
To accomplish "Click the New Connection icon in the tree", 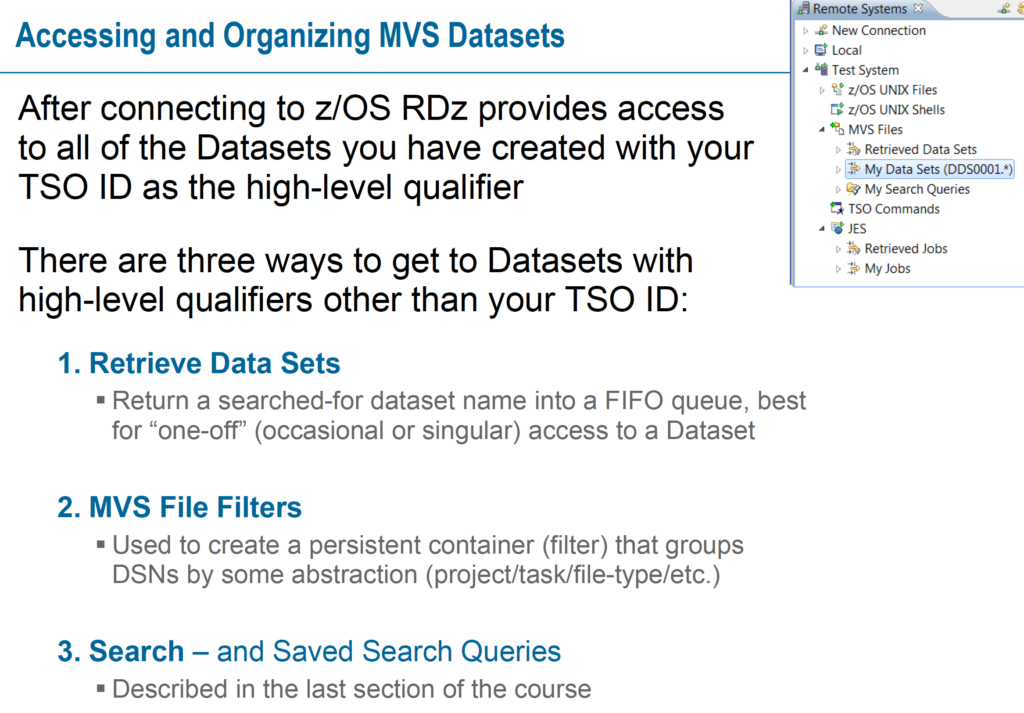I will pyautogui.click(x=822, y=31).
